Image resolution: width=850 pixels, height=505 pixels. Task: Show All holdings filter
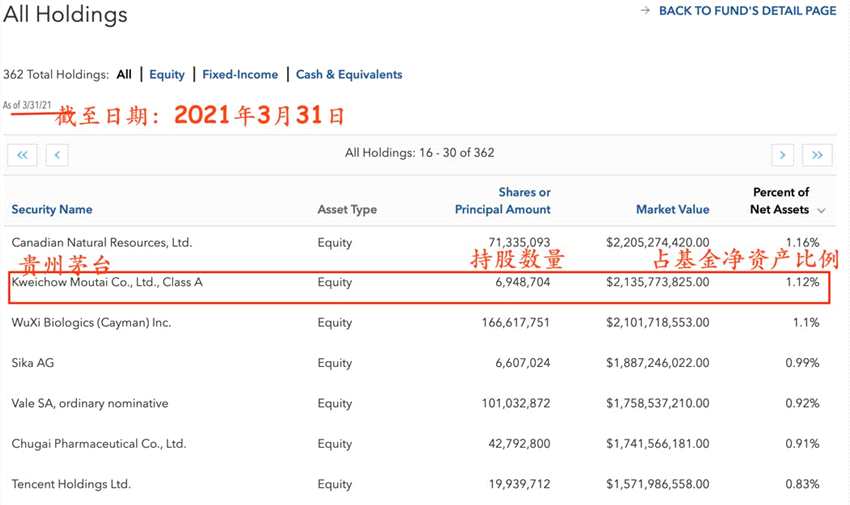(124, 74)
